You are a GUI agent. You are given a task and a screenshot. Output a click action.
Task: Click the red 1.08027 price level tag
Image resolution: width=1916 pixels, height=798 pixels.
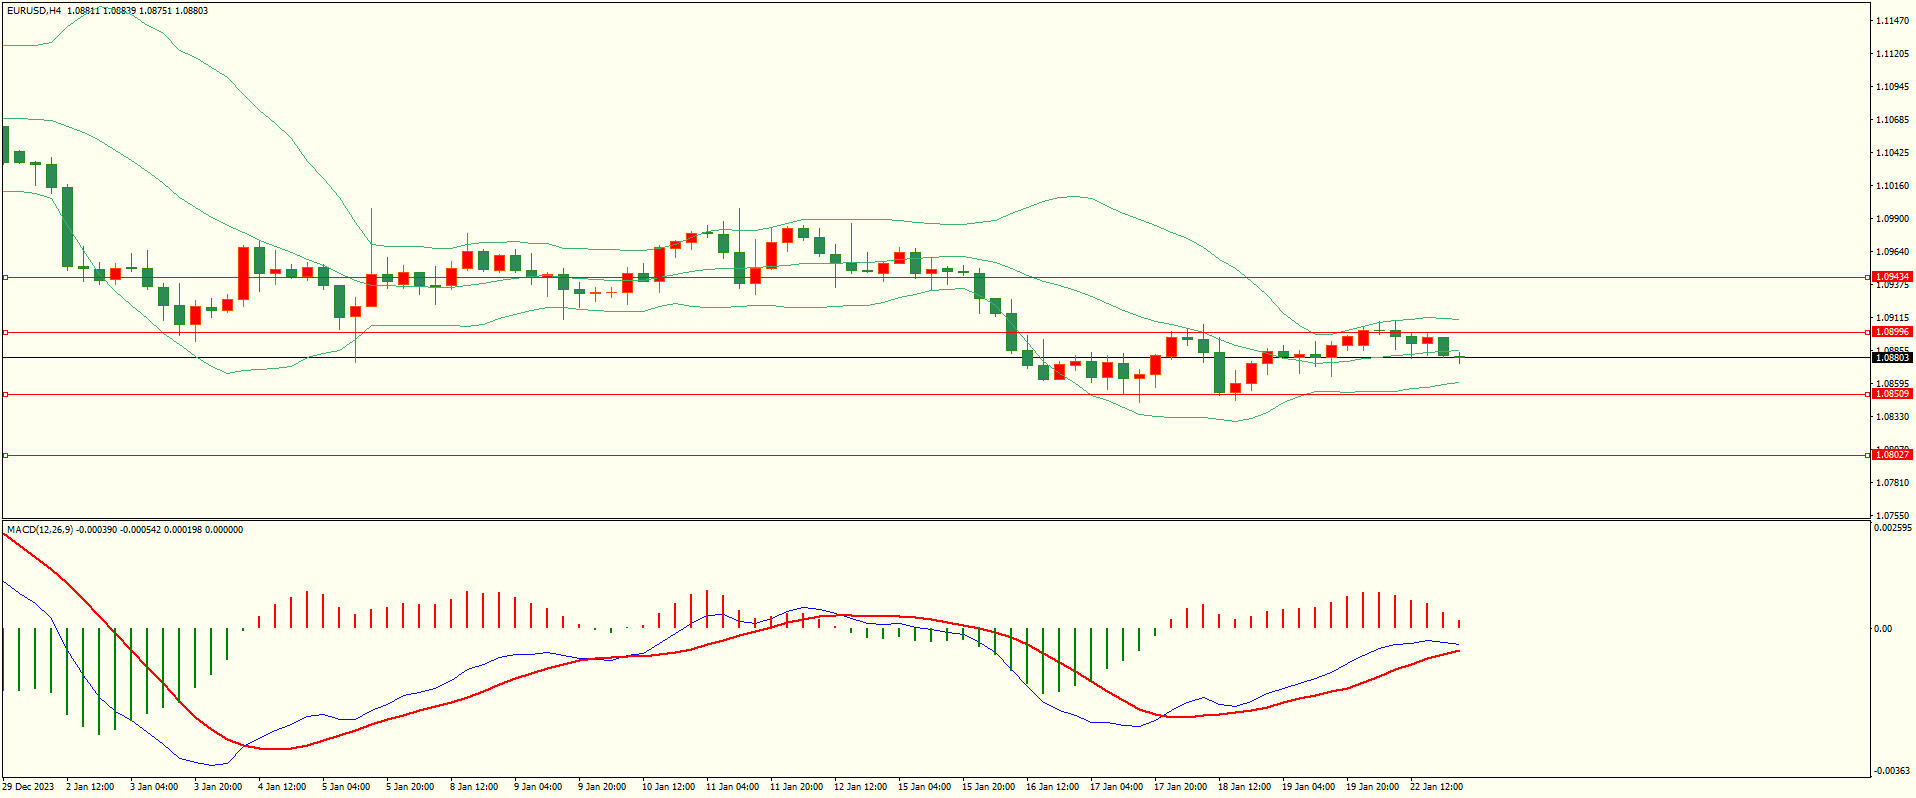point(1891,455)
